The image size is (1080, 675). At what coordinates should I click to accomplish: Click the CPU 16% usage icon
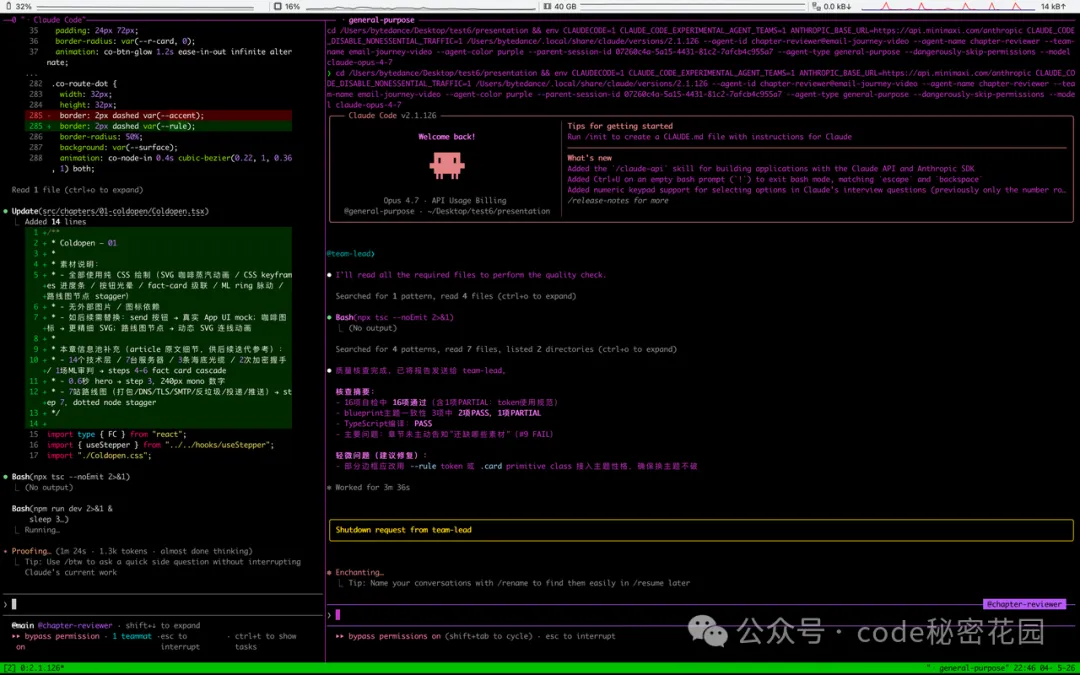[278, 6]
